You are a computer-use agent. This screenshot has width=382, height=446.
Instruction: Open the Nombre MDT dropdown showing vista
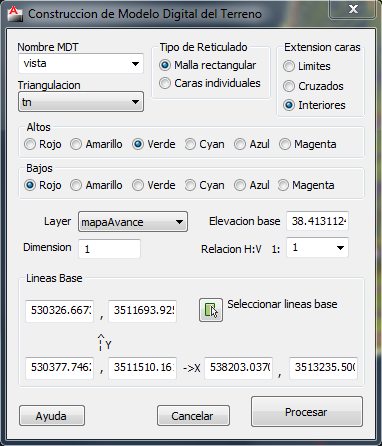(81, 63)
